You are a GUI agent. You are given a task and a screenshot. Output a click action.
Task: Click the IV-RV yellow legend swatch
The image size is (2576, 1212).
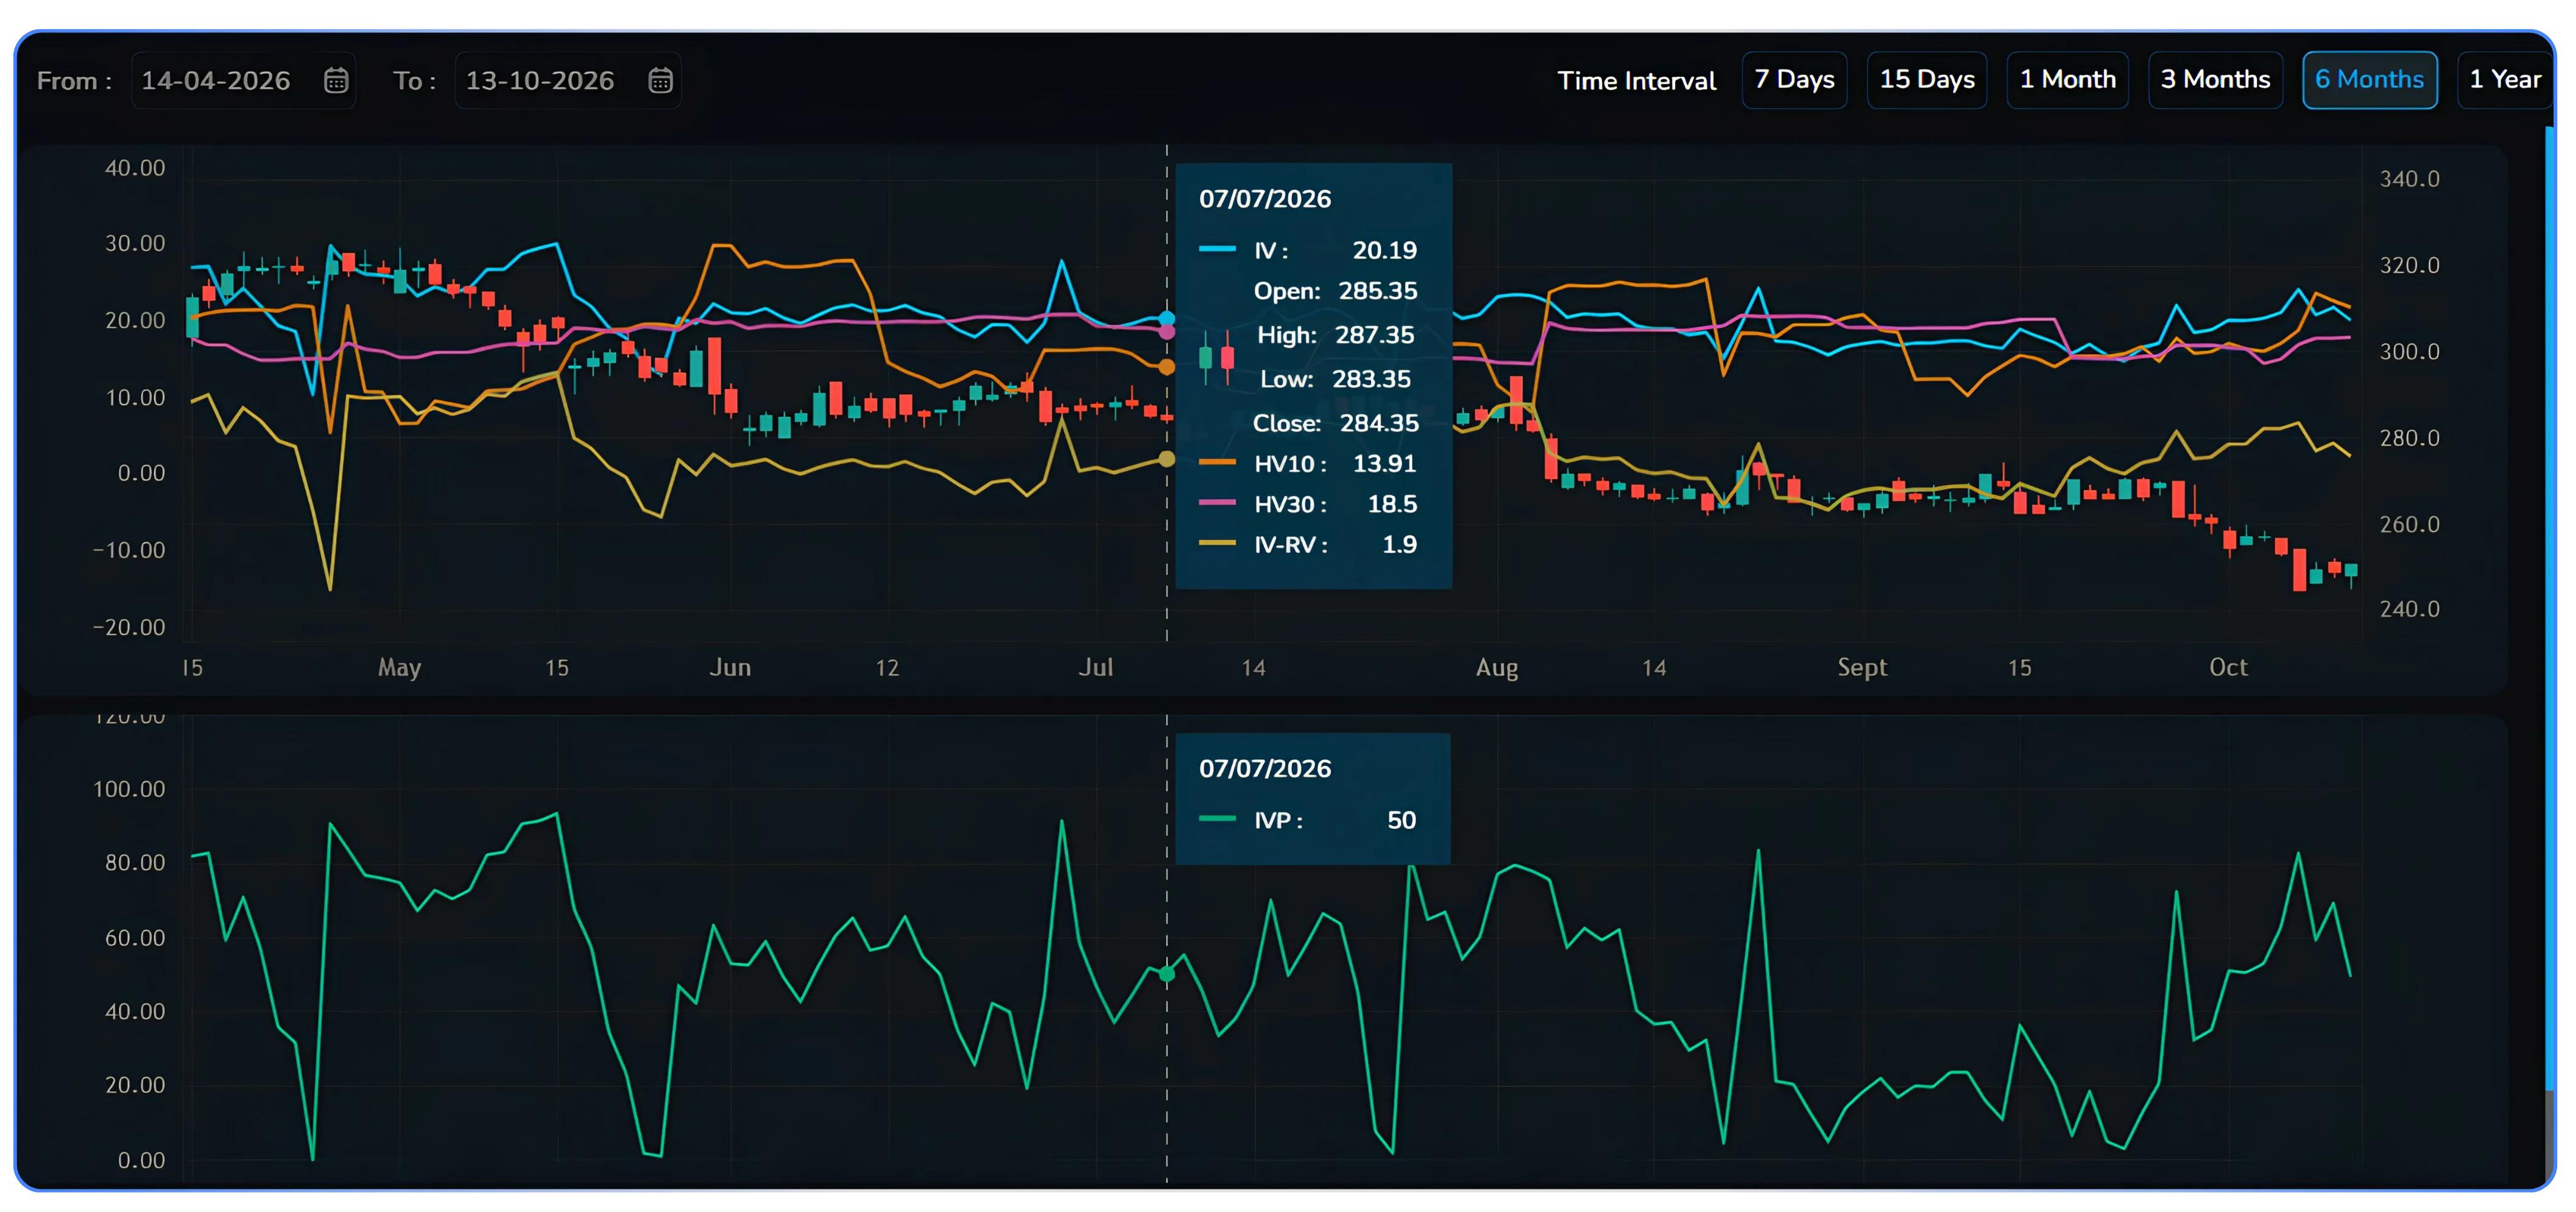point(1217,543)
